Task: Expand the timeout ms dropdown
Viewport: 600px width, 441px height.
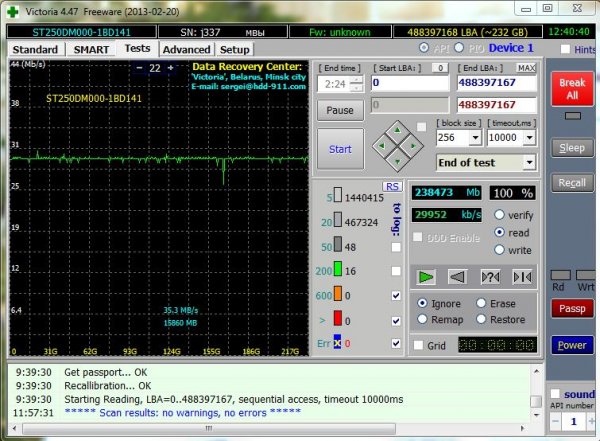Action: [530, 137]
